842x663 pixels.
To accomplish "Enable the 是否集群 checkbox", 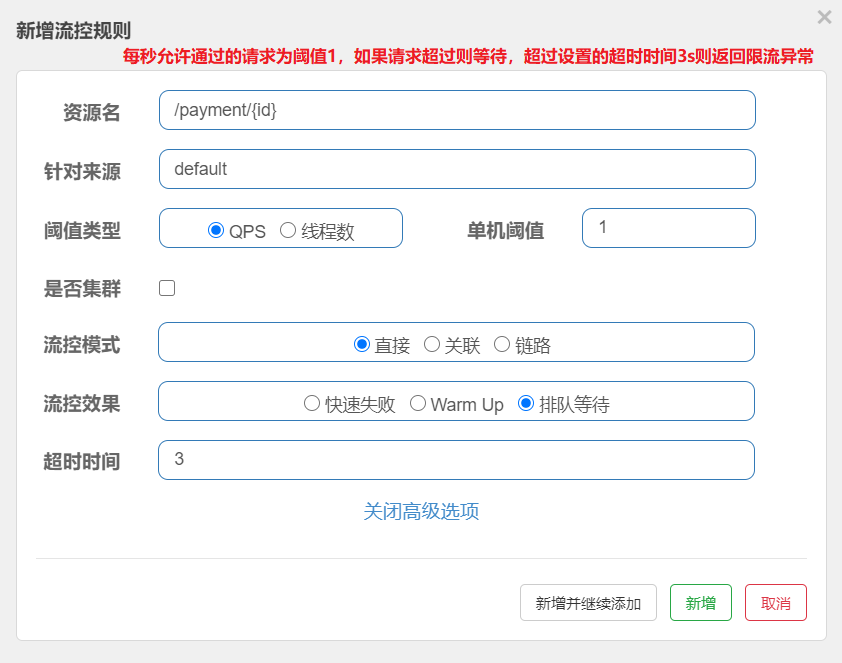I will tap(167, 288).
